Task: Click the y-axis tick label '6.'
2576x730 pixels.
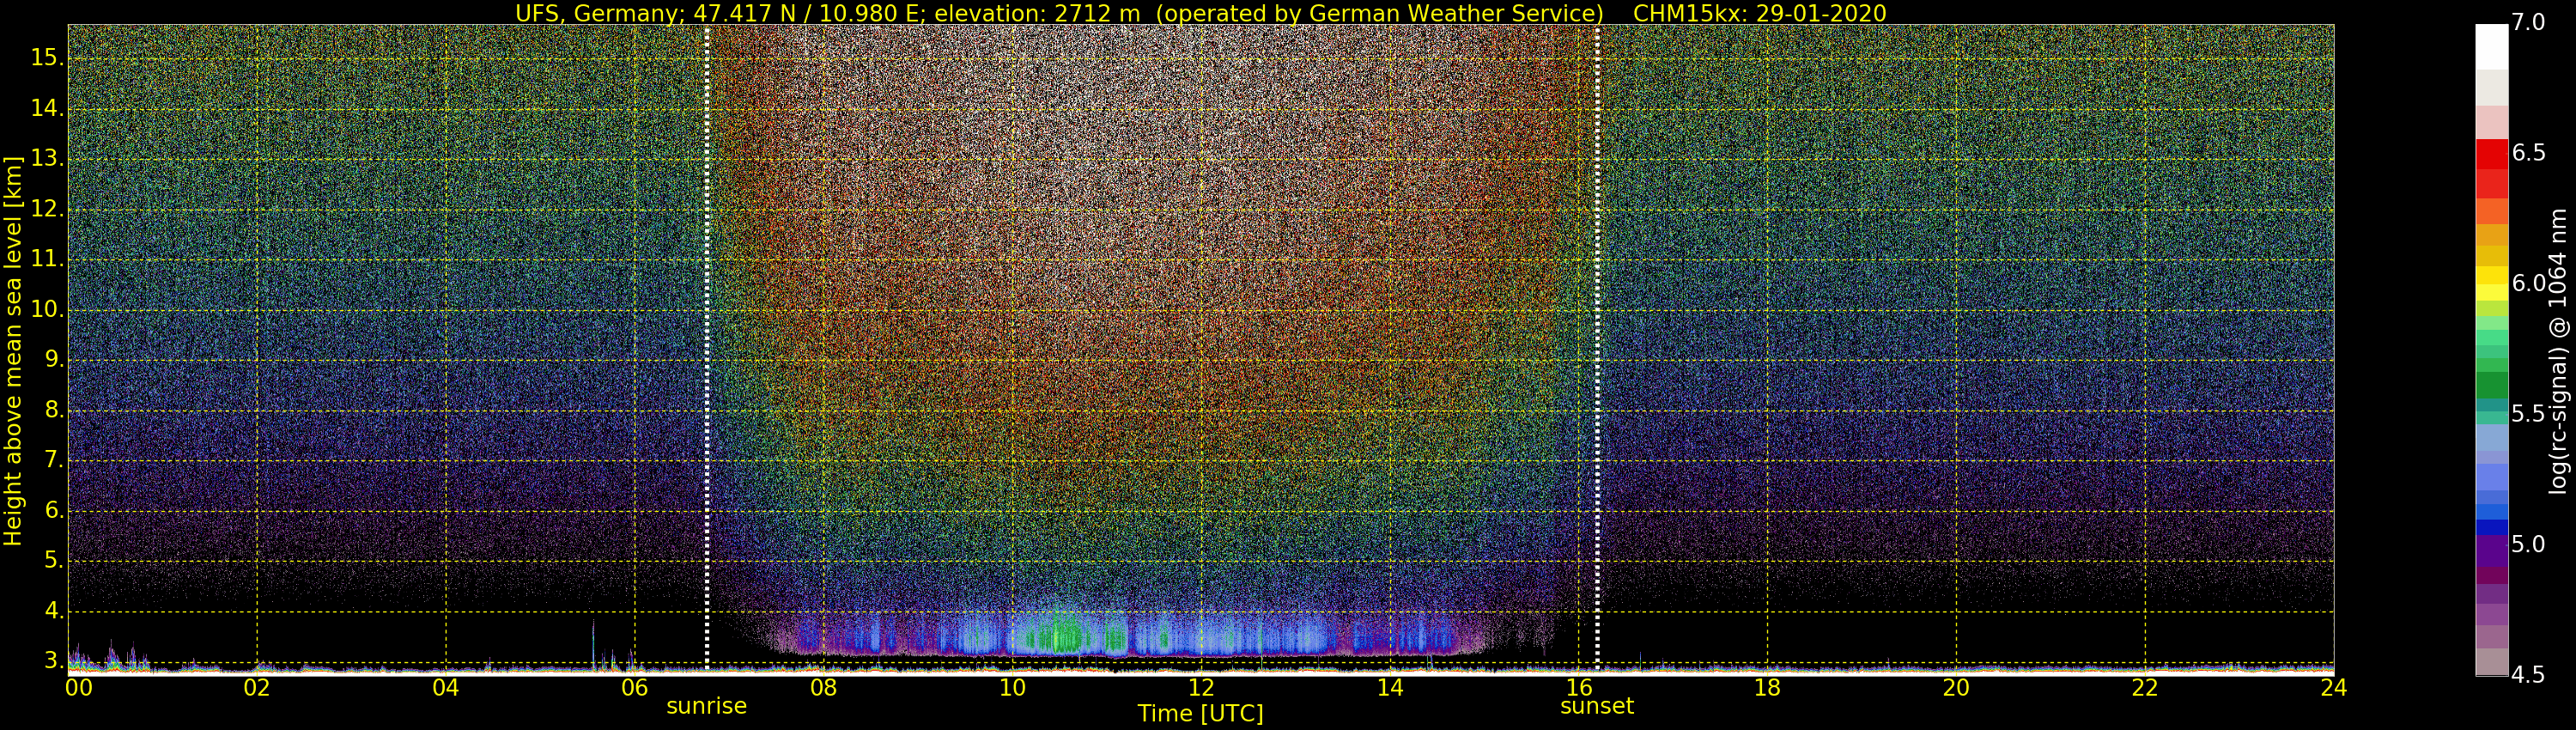Action: point(54,511)
